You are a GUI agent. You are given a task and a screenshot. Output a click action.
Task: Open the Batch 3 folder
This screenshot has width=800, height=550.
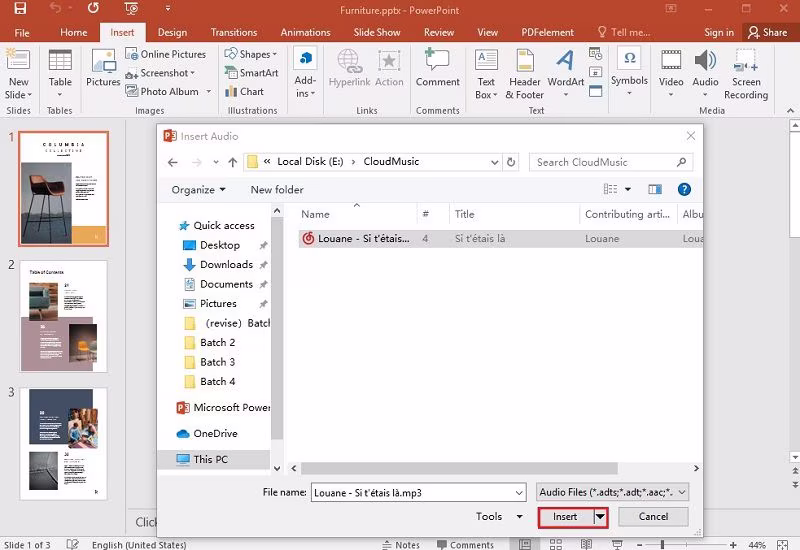tap(217, 362)
